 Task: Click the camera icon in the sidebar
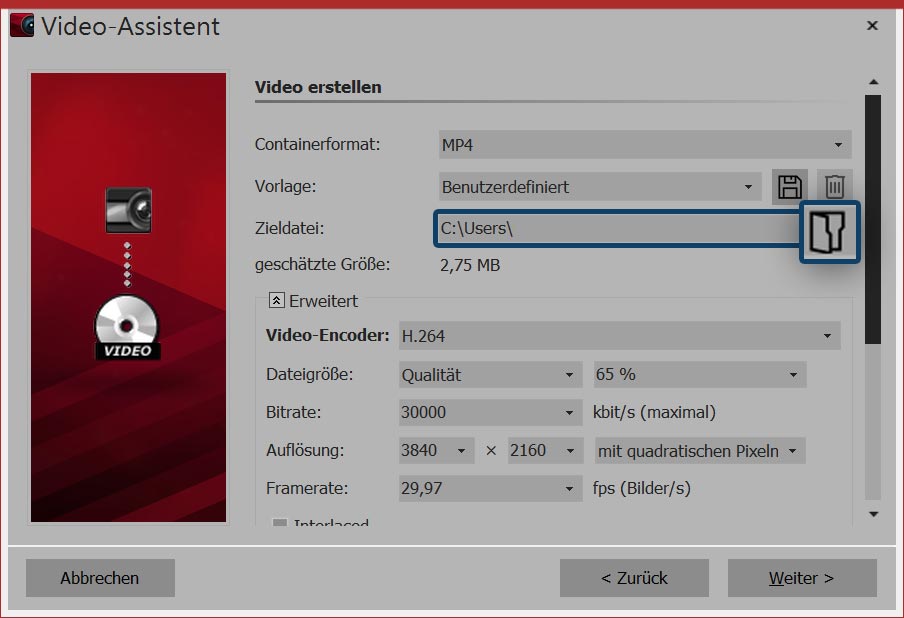[129, 210]
